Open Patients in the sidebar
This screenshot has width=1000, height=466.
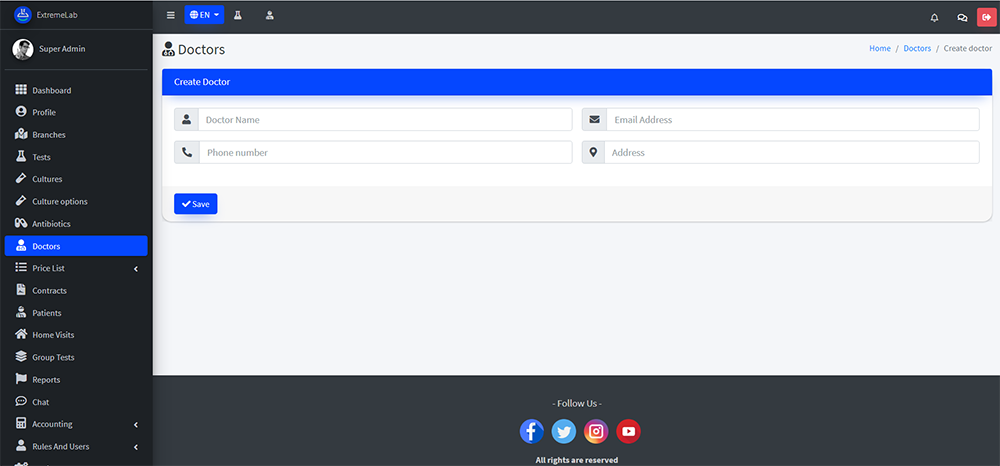46,313
